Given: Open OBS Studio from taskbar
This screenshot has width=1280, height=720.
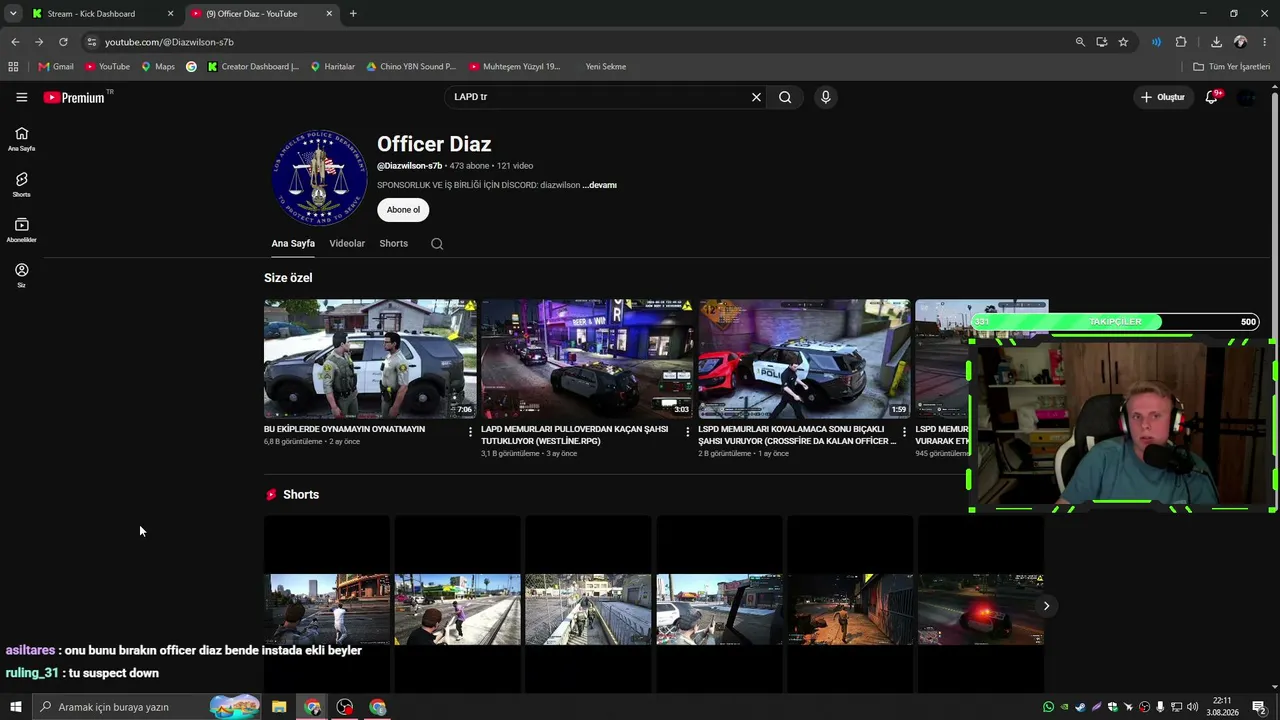Looking at the screenshot, I should [345, 707].
